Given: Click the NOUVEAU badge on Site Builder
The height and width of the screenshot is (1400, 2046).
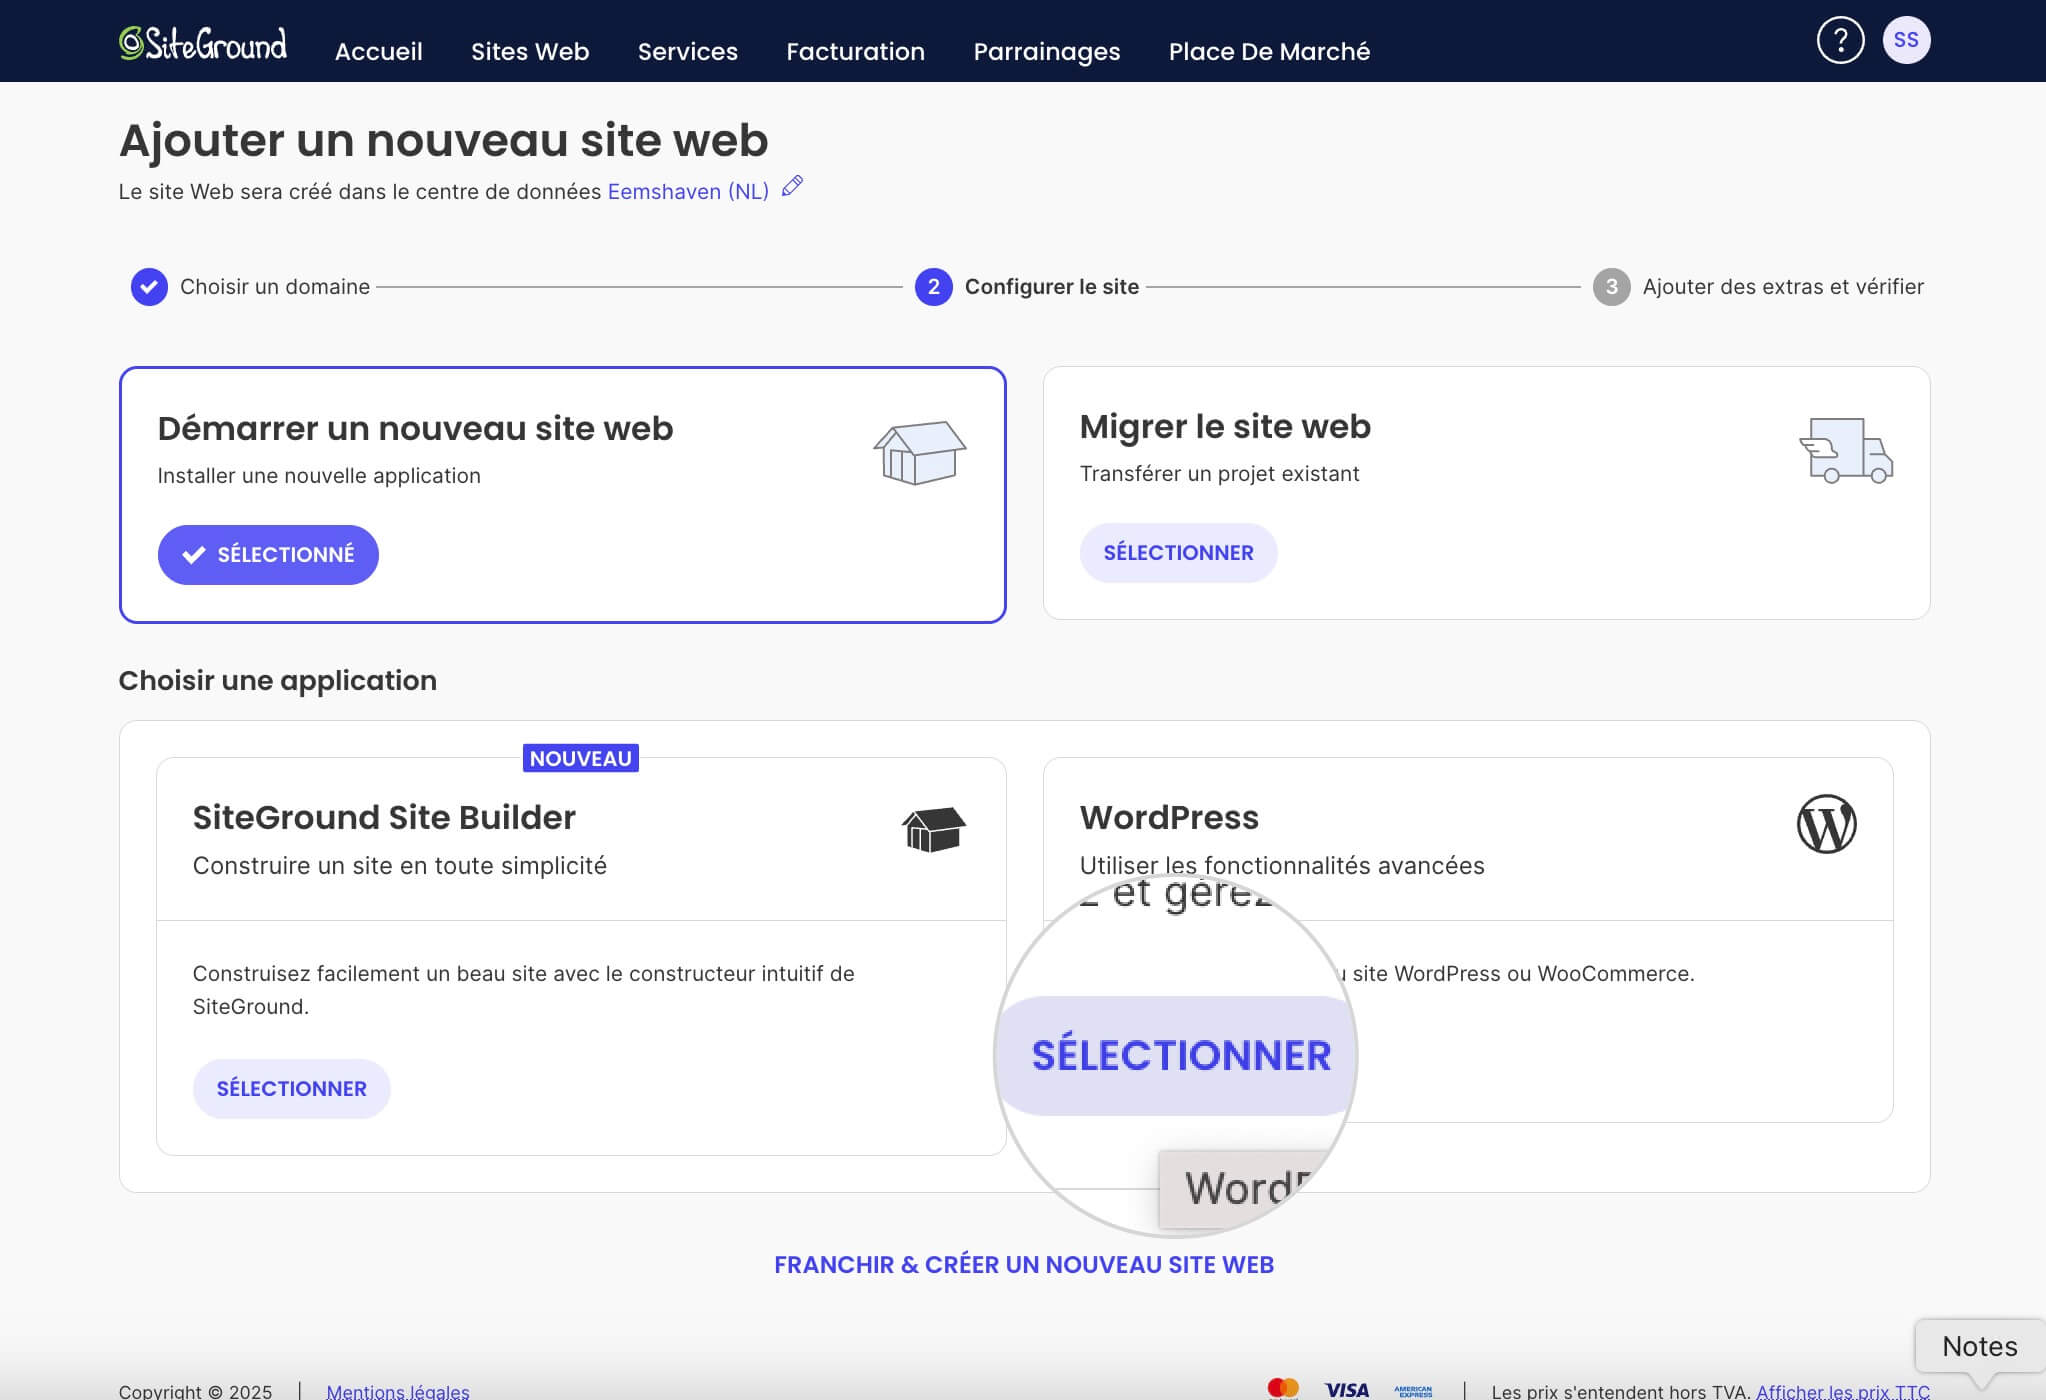Looking at the screenshot, I should click(581, 758).
